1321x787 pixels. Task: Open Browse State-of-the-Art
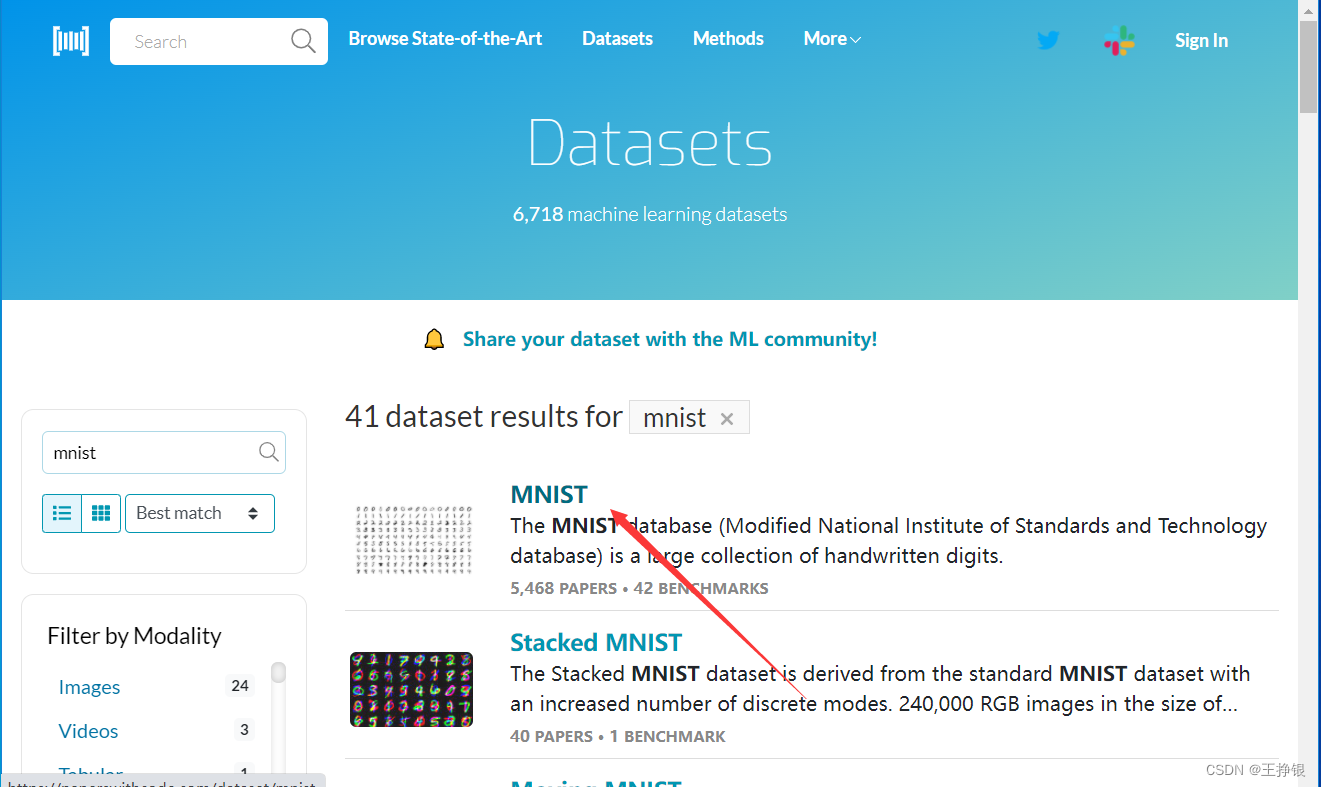pyautogui.click(x=445, y=39)
